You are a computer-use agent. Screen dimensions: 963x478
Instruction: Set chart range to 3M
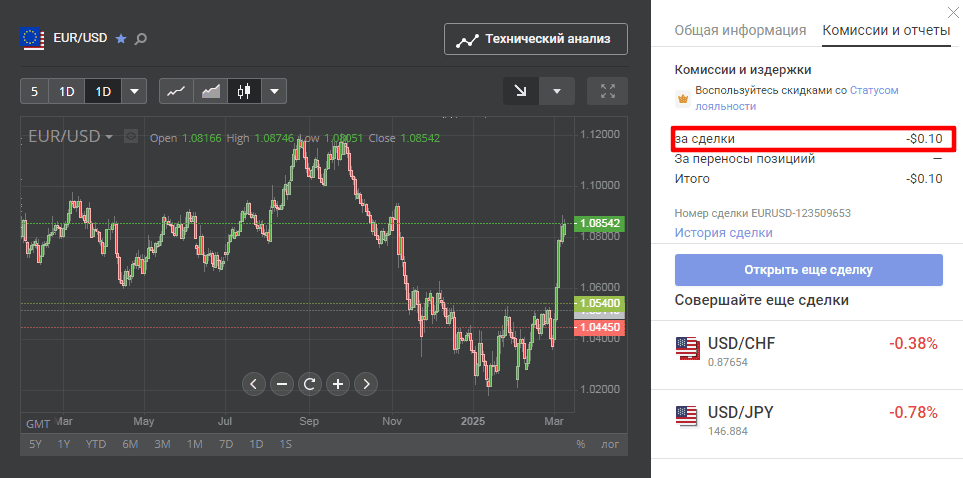(x=162, y=444)
